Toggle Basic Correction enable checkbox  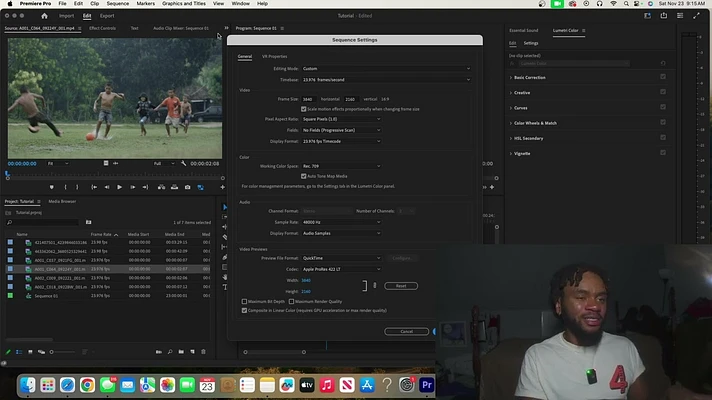[663, 77]
